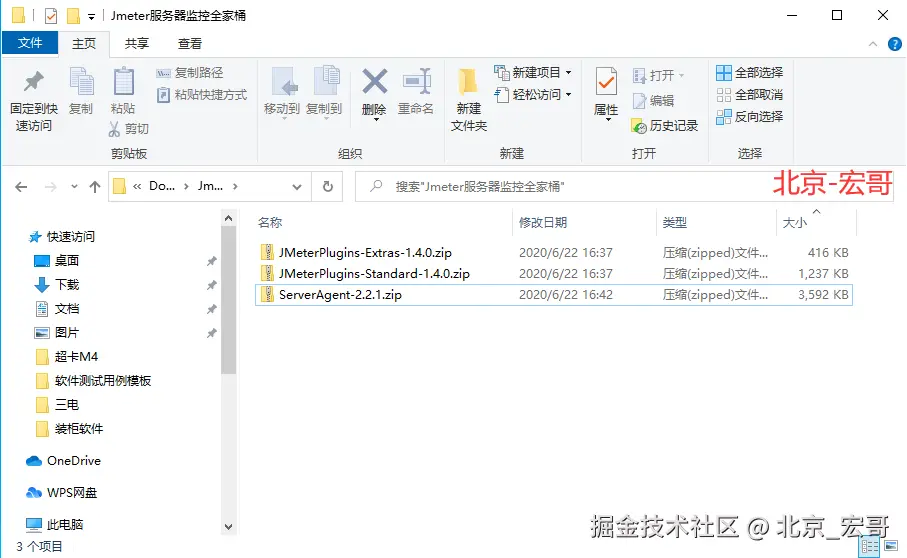Click Properties icon in quick access toolbar
Image resolution: width=907 pixels, height=558 pixels.
tap(51, 16)
